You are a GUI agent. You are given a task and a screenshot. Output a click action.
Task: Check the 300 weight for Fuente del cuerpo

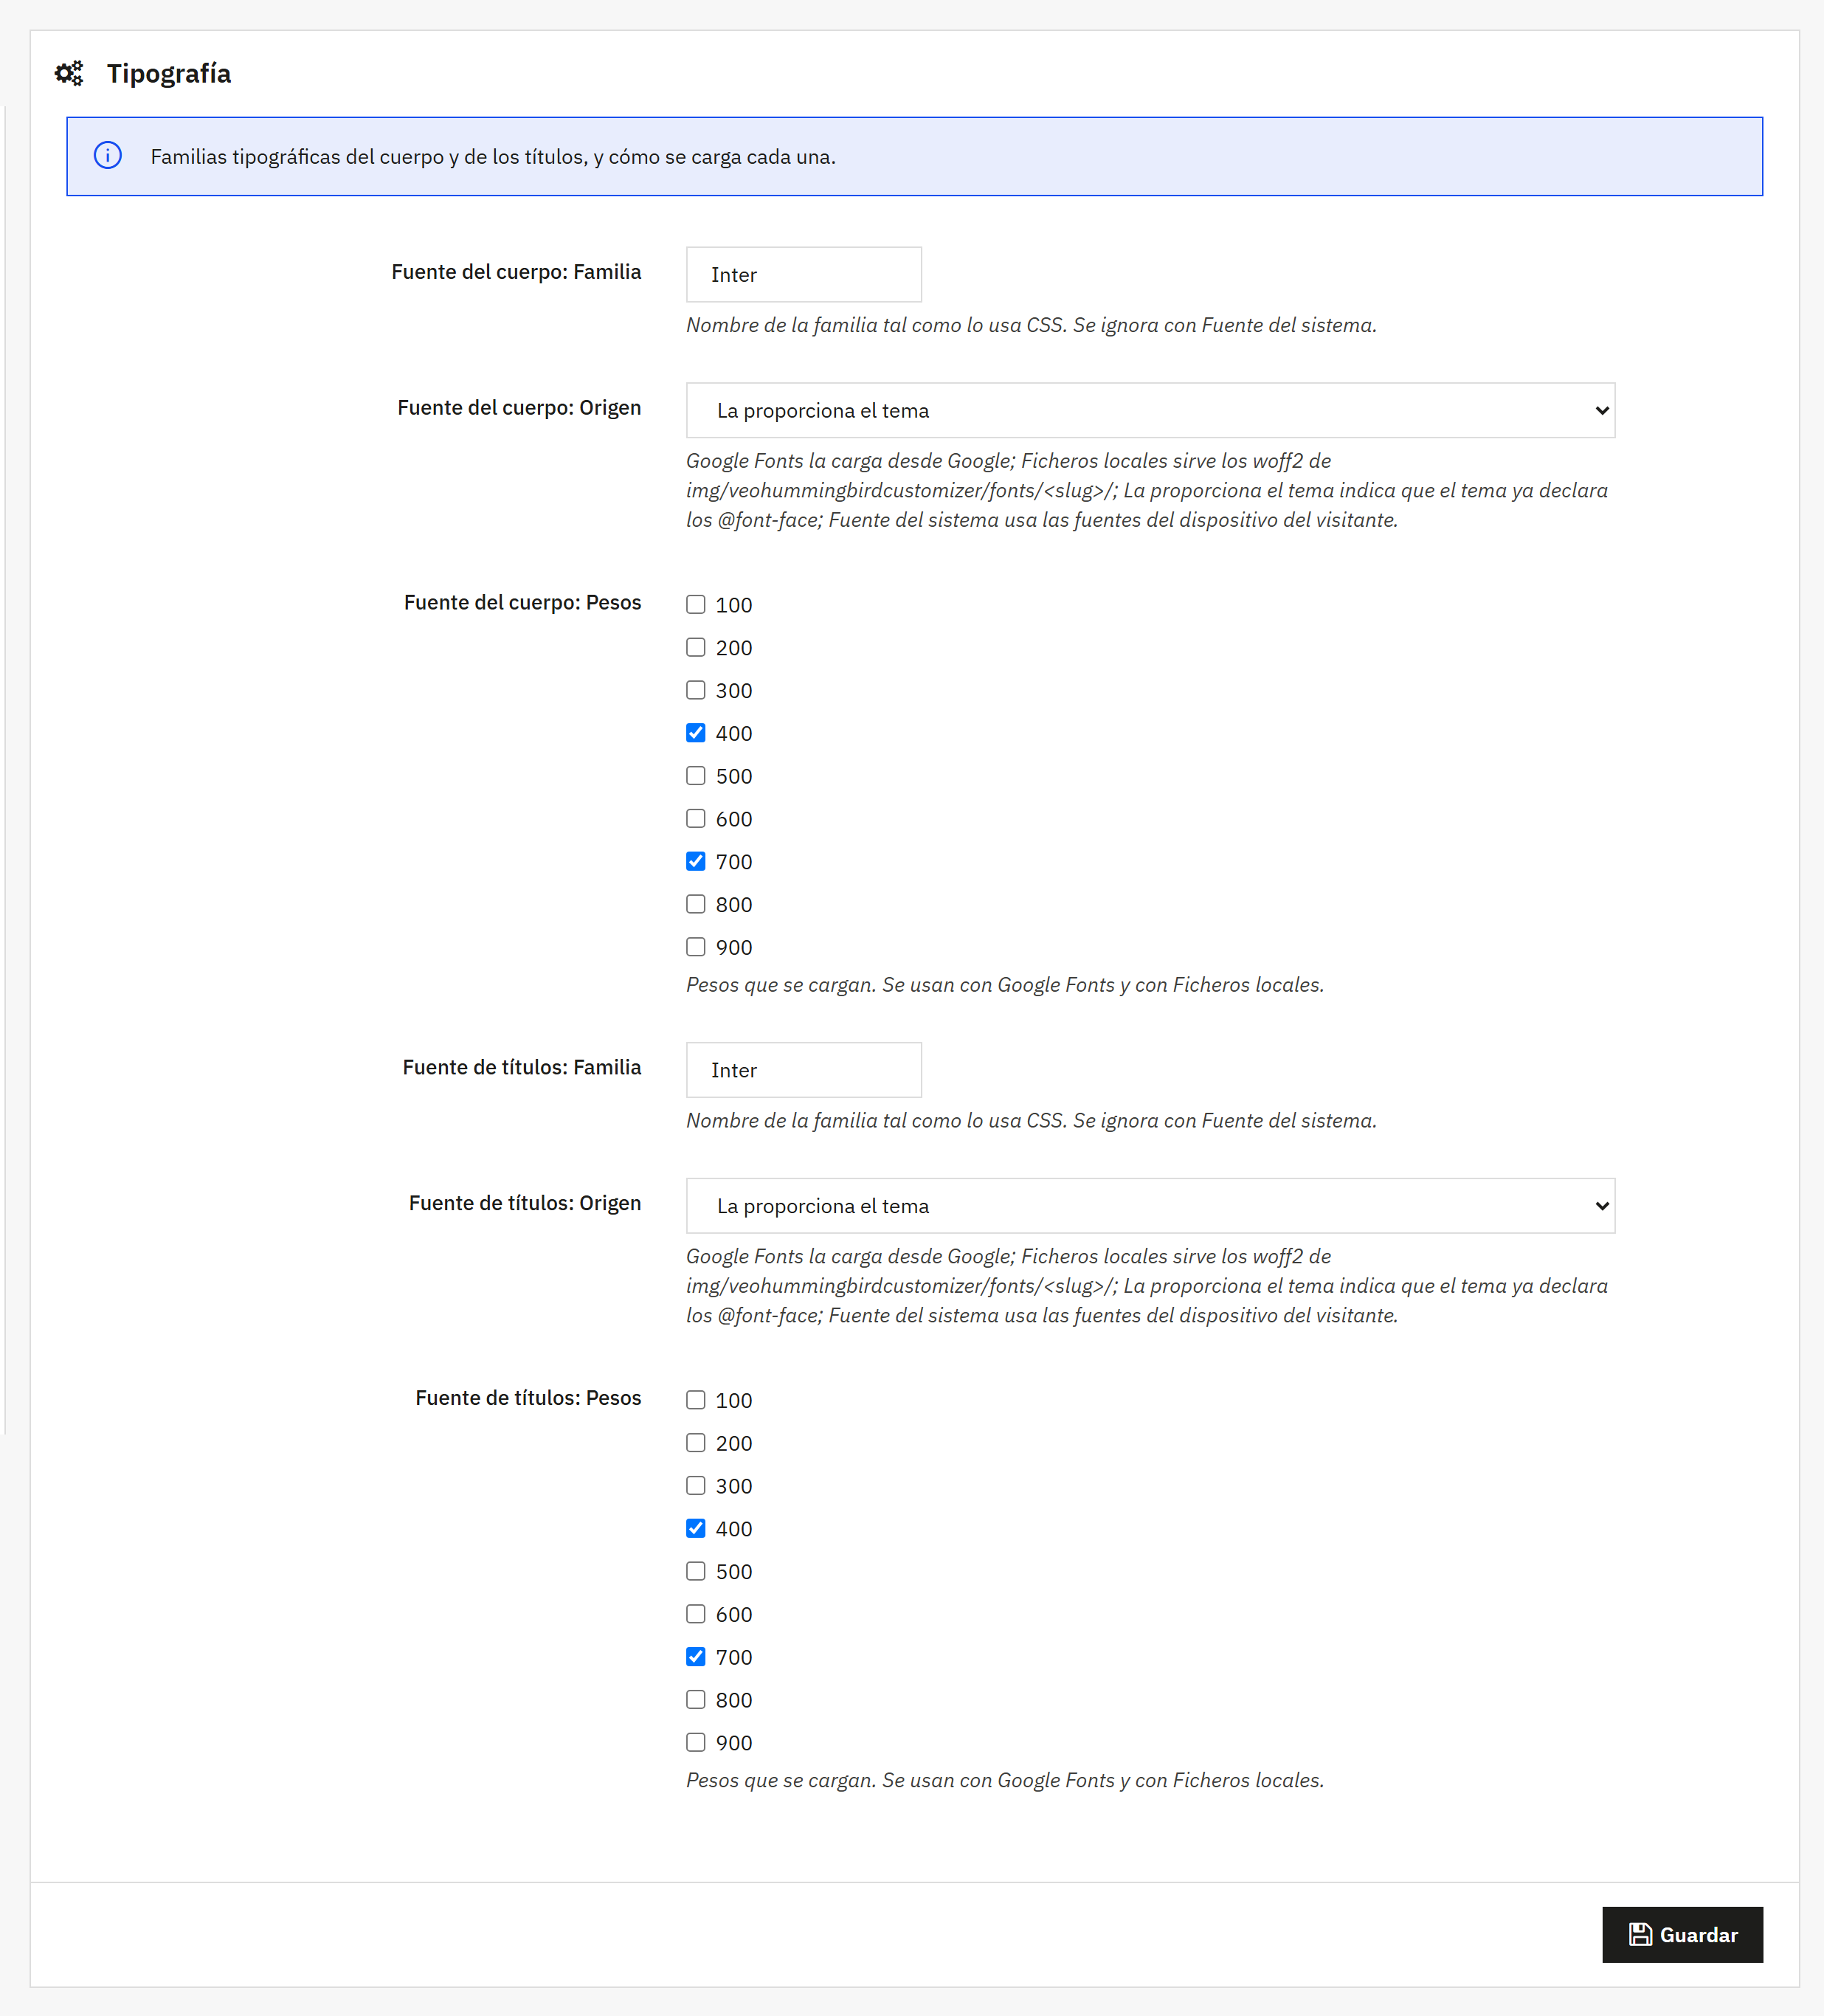pos(696,690)
